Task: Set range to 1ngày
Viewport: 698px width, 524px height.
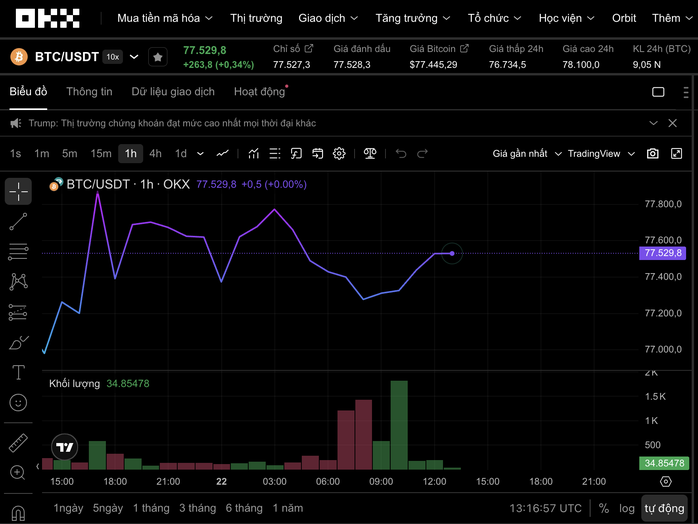Action: coord(68,508)
